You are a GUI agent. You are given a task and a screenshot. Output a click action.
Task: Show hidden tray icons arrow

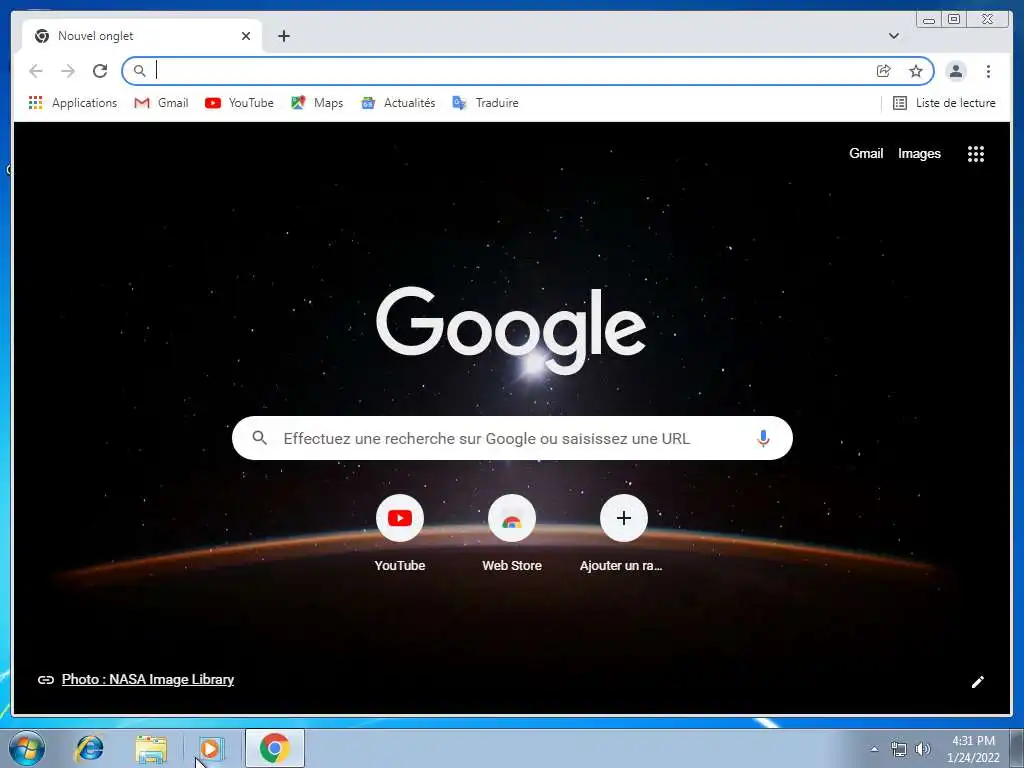(874, 749)
